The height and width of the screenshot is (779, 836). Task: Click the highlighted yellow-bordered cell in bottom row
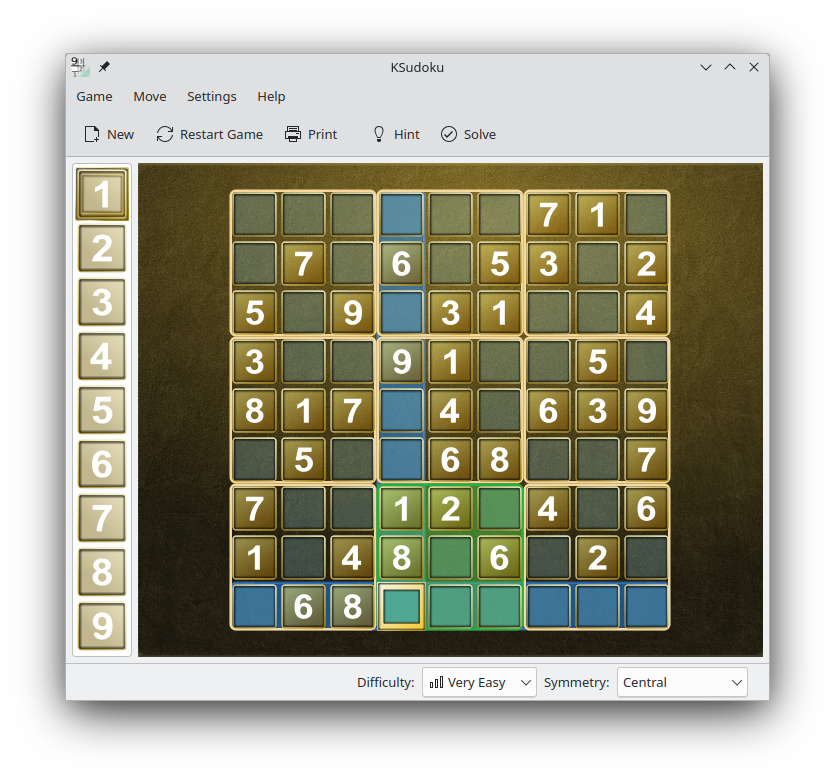tap(402, 606)
